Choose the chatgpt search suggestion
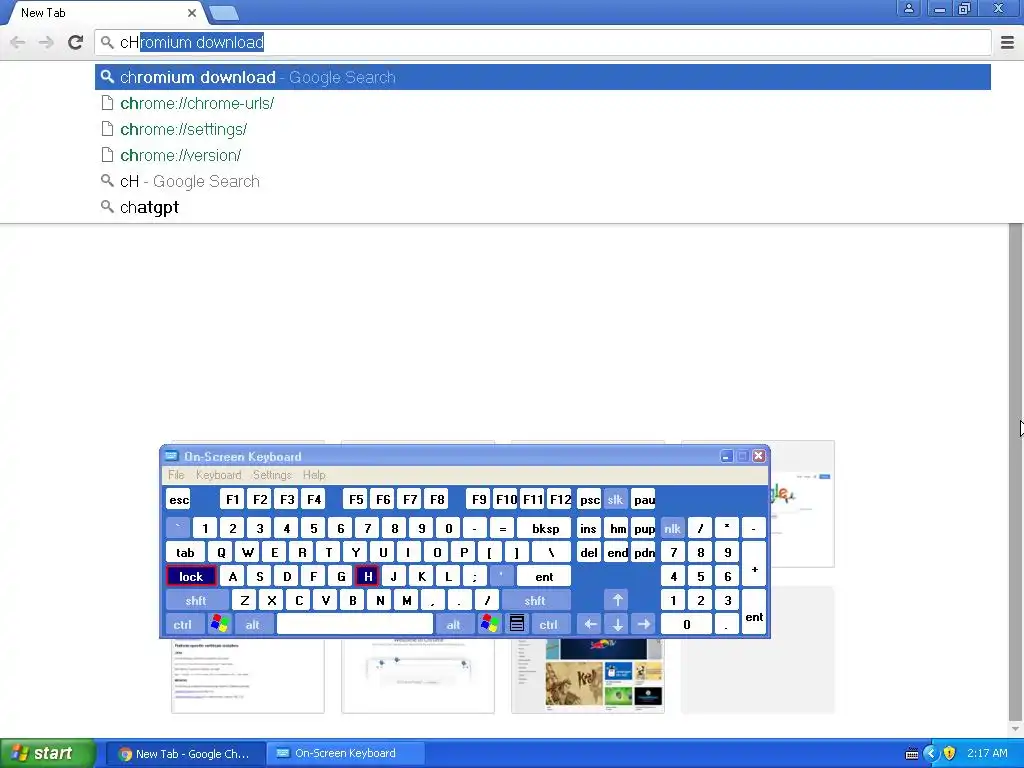The image size is (1024, 768). (x=543, y=208)
